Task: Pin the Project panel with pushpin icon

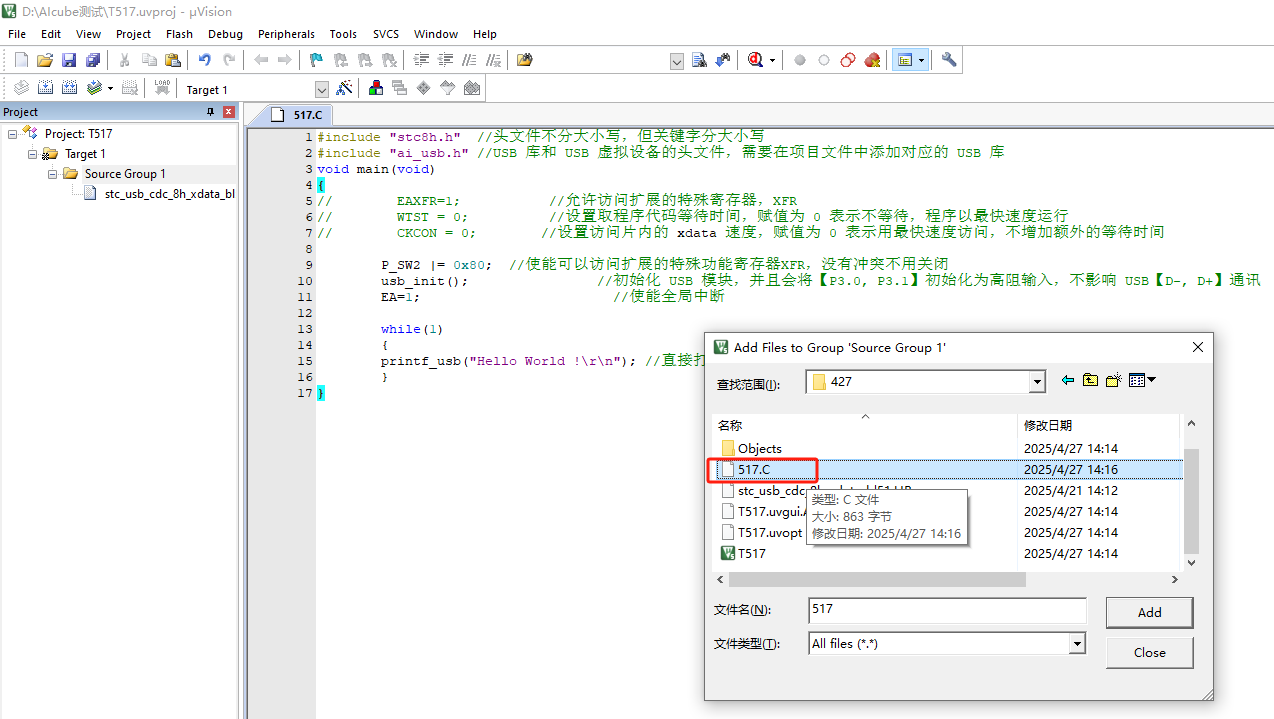Action: click(210, 112)
